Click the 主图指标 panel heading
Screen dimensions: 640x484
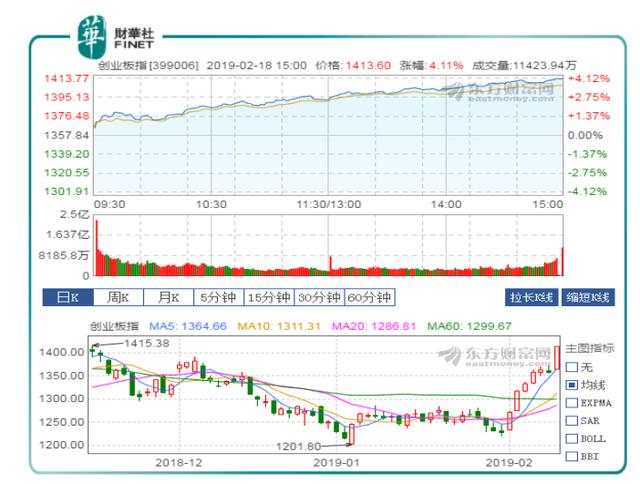[x=590, y=349]
